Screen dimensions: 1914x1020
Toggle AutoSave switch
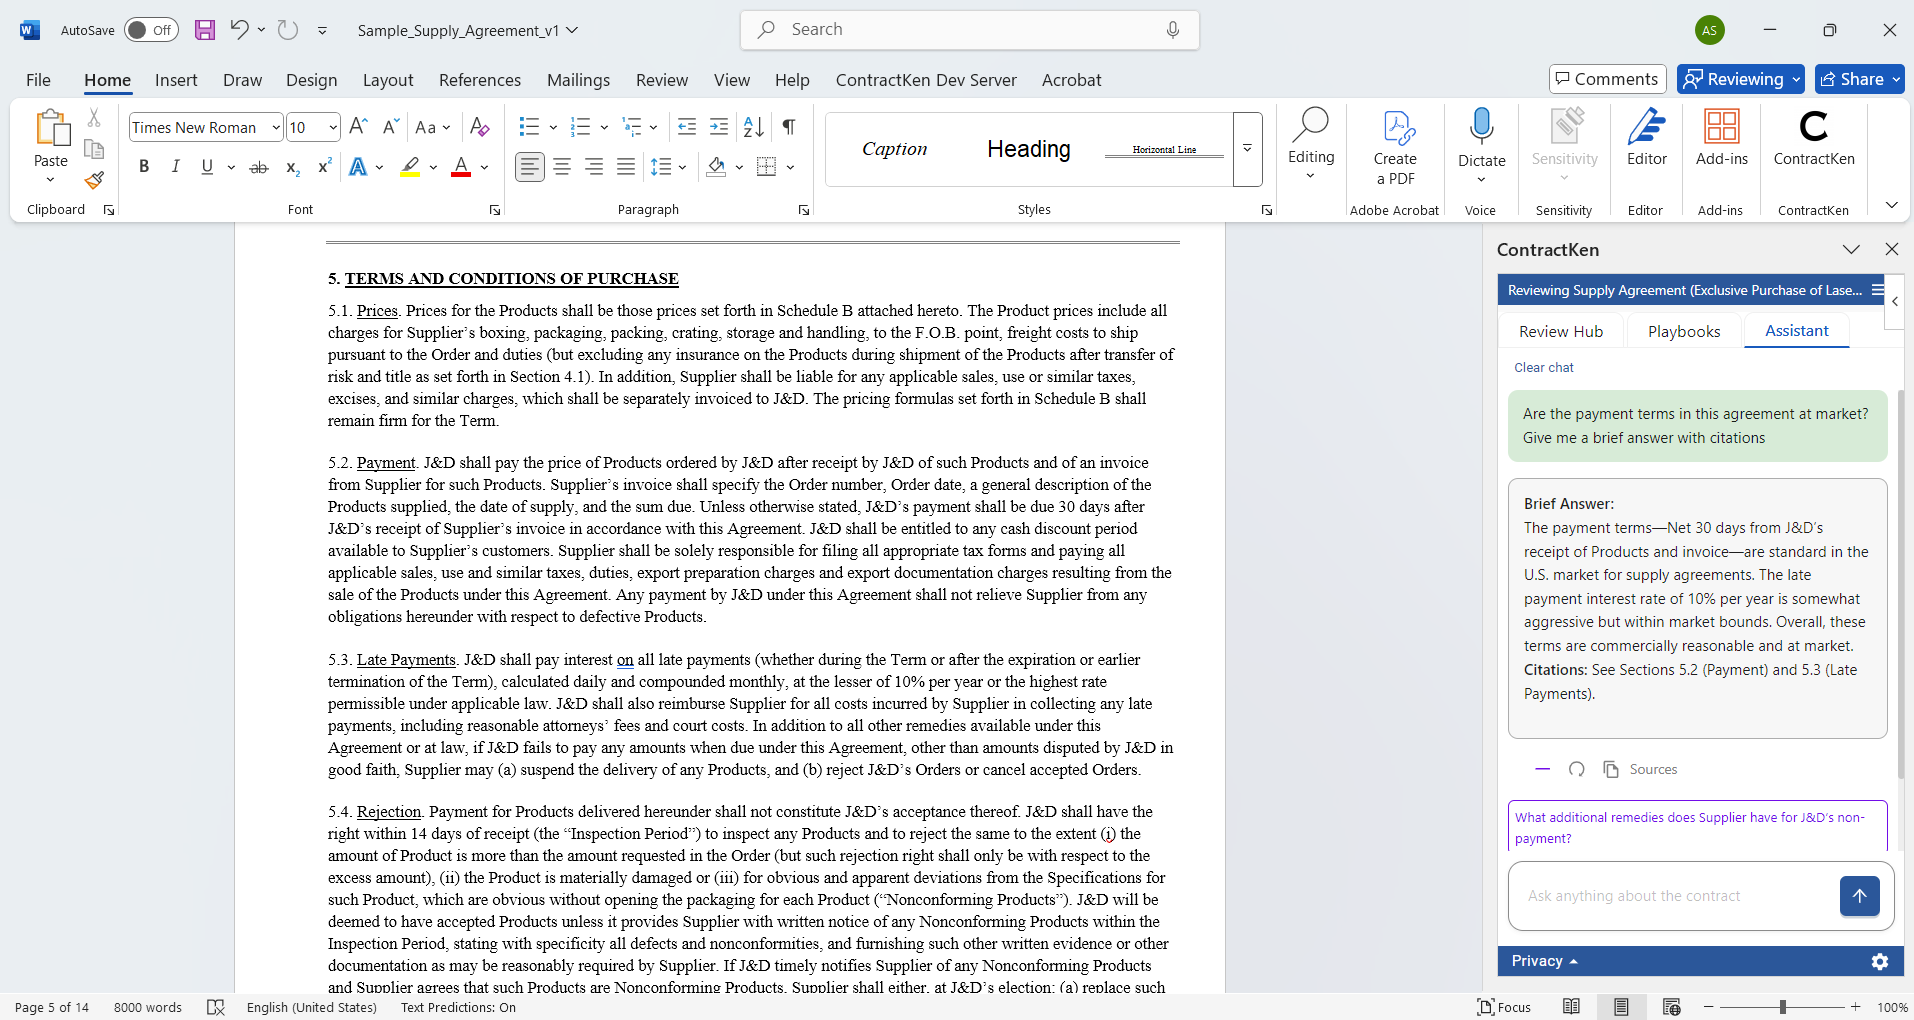[151, 30]
